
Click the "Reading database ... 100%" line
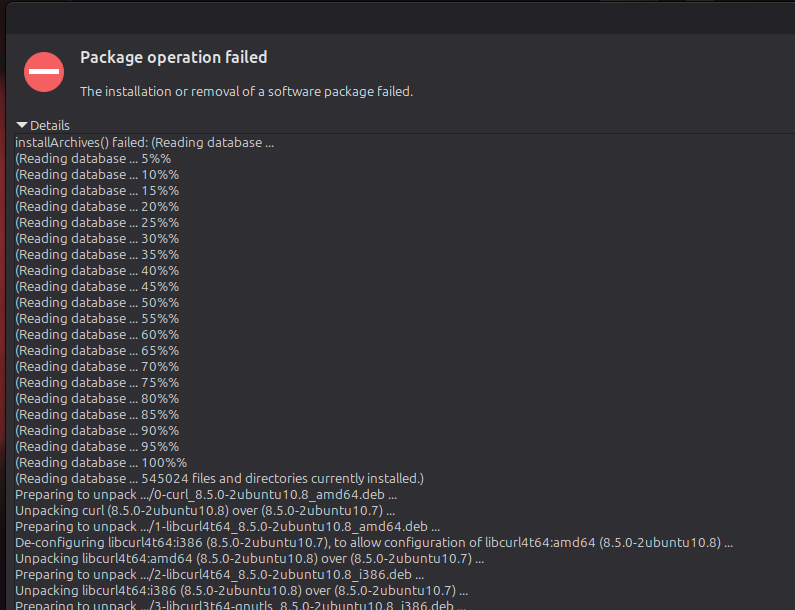pos(101,462)
